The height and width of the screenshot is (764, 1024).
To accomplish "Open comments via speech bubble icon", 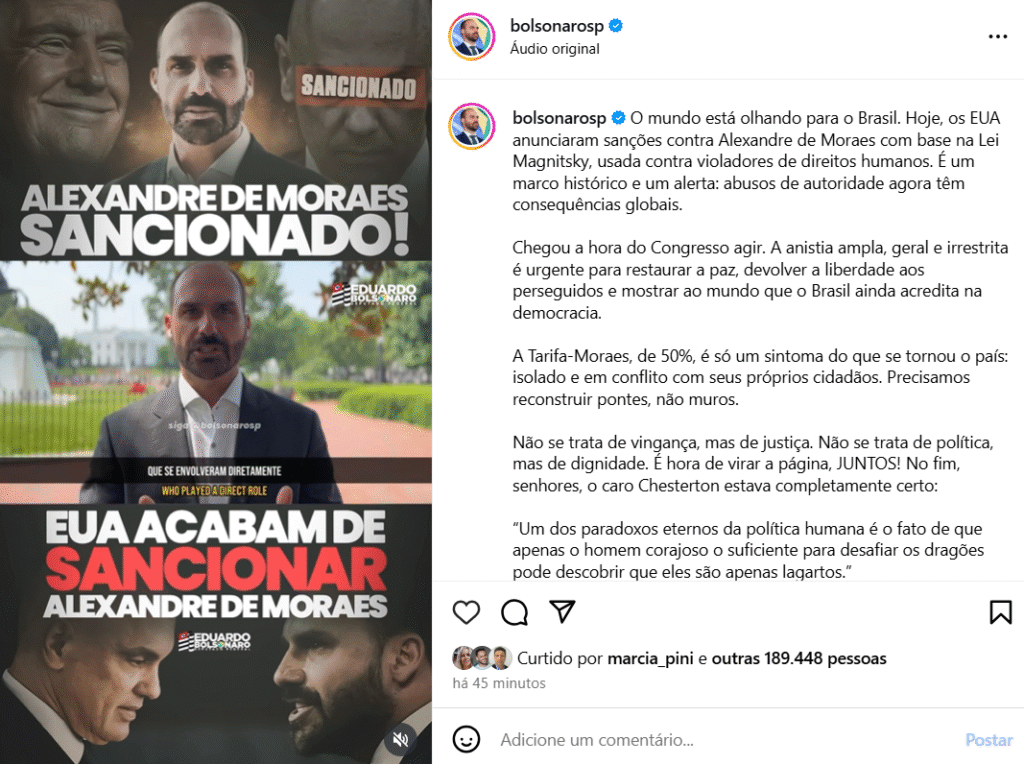I will [515, 613].
